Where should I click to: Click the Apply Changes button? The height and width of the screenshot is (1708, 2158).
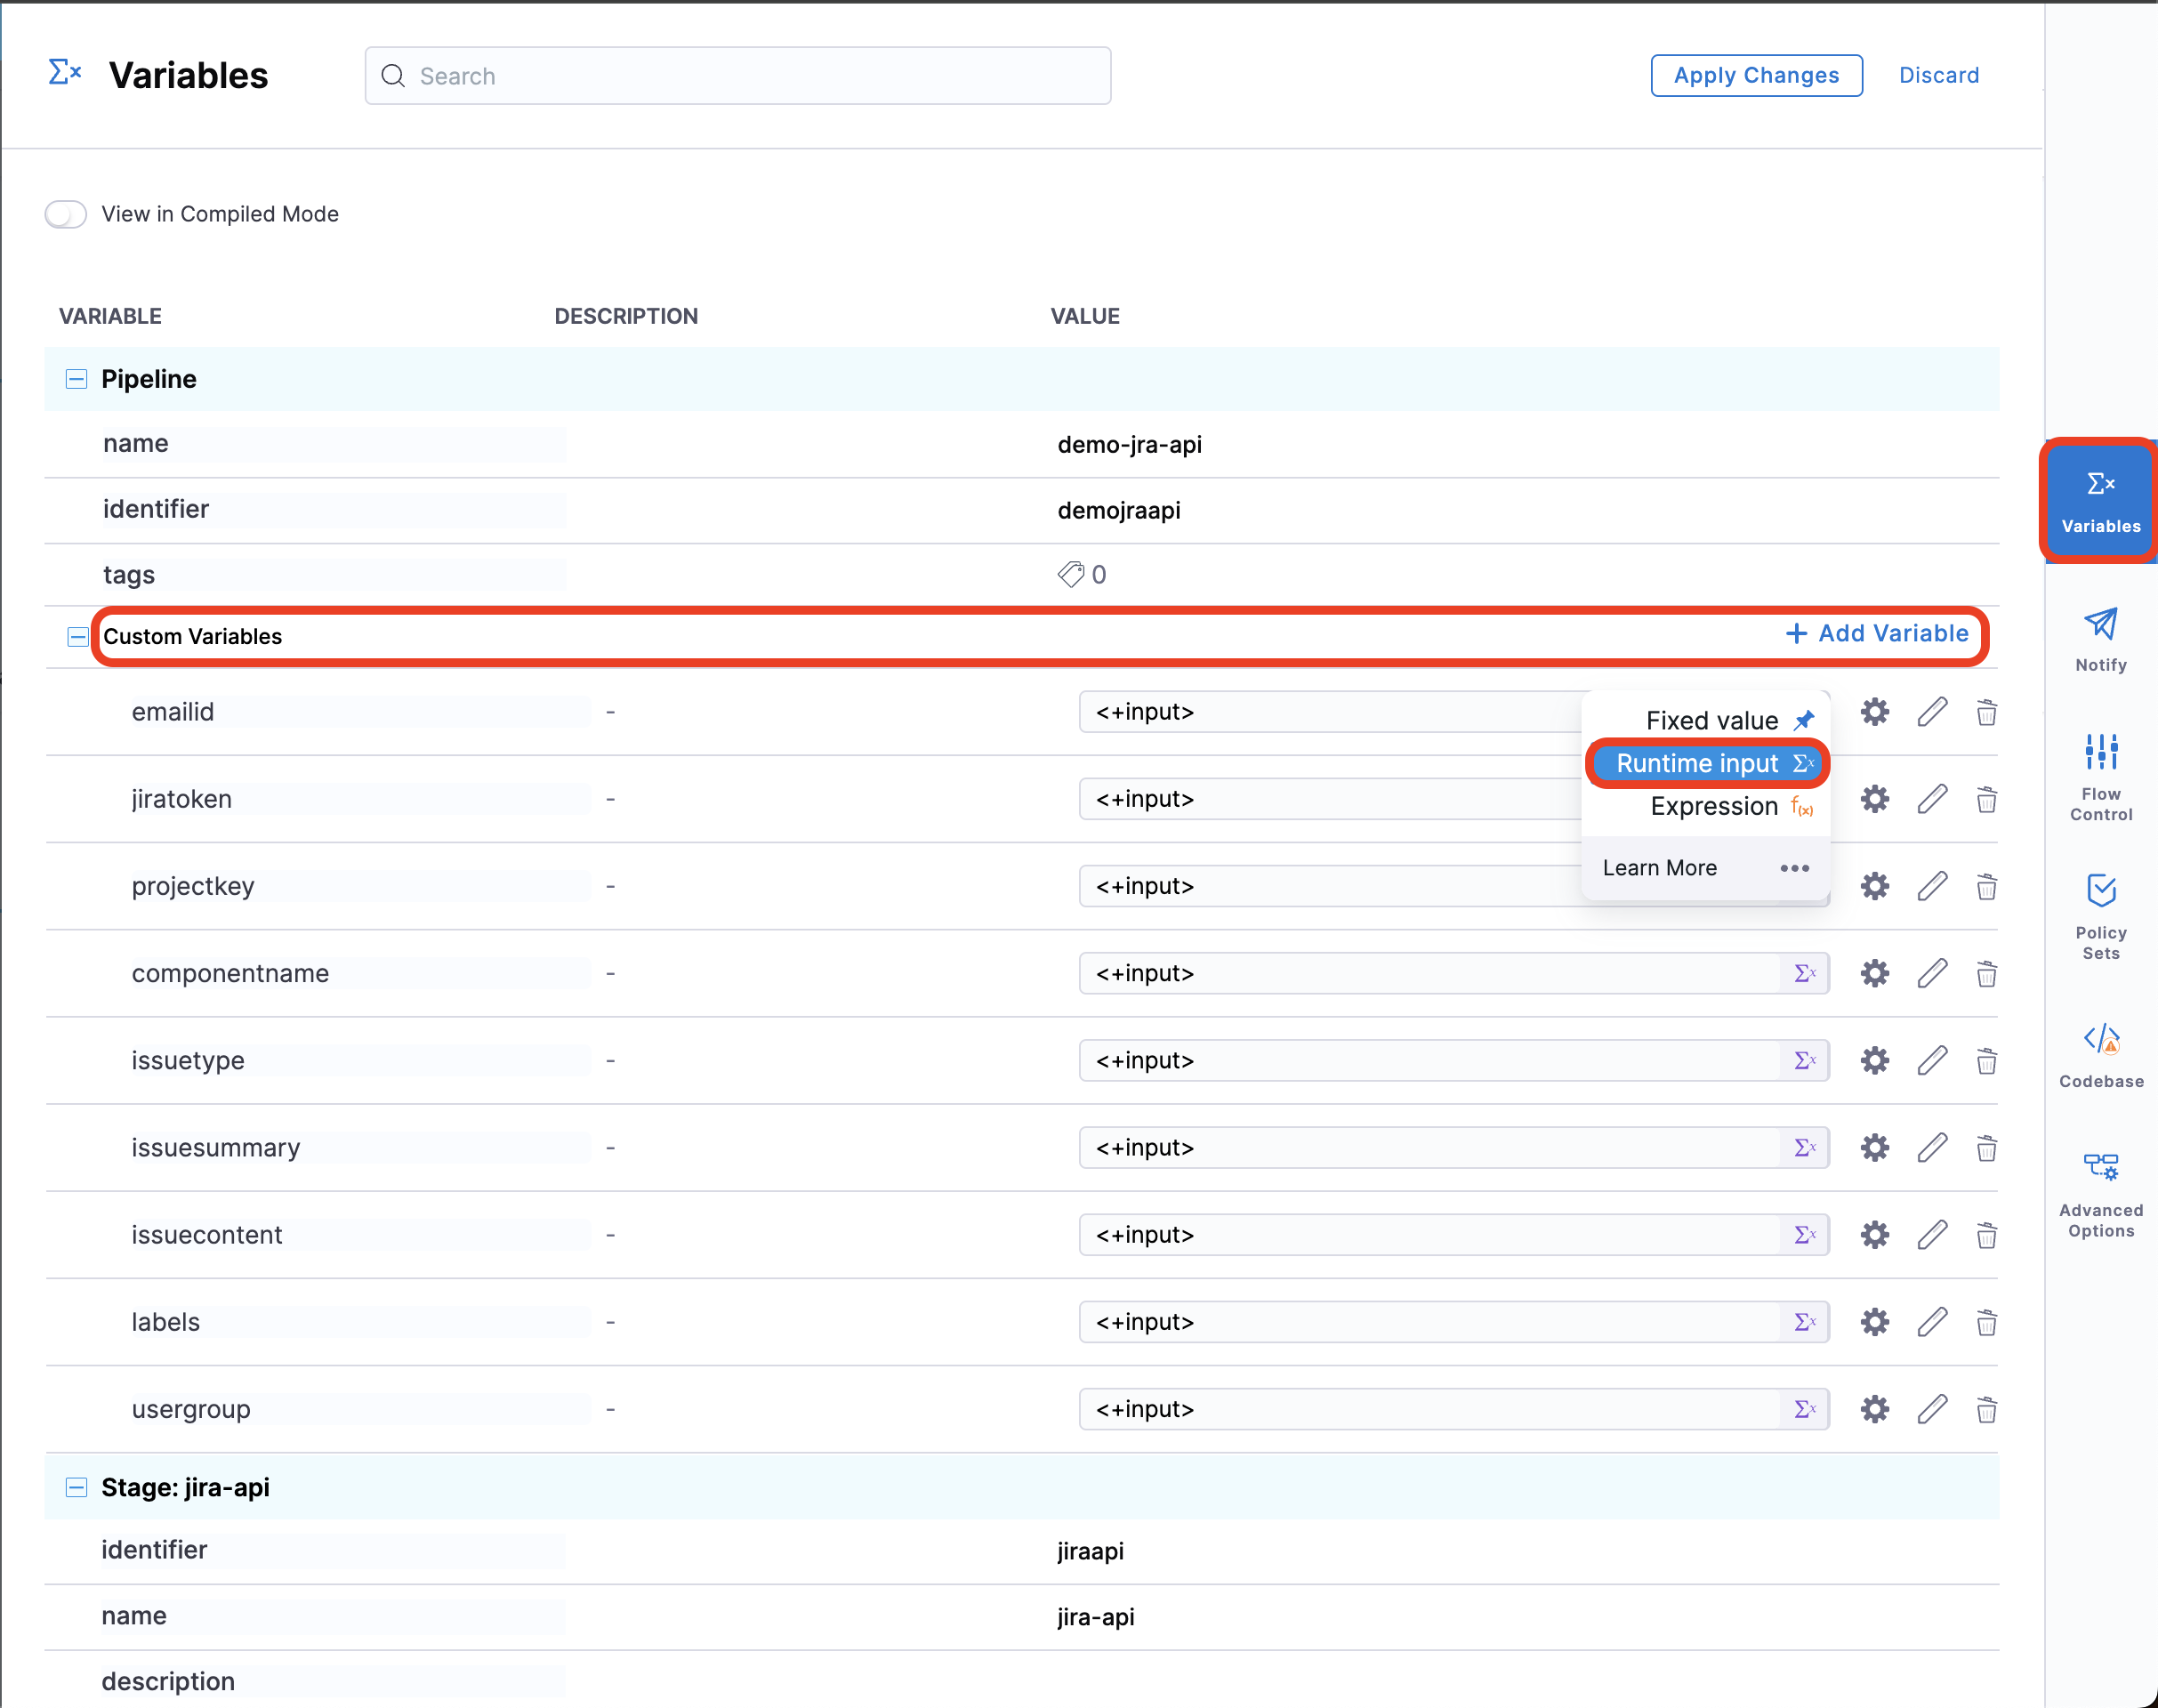1755,76
